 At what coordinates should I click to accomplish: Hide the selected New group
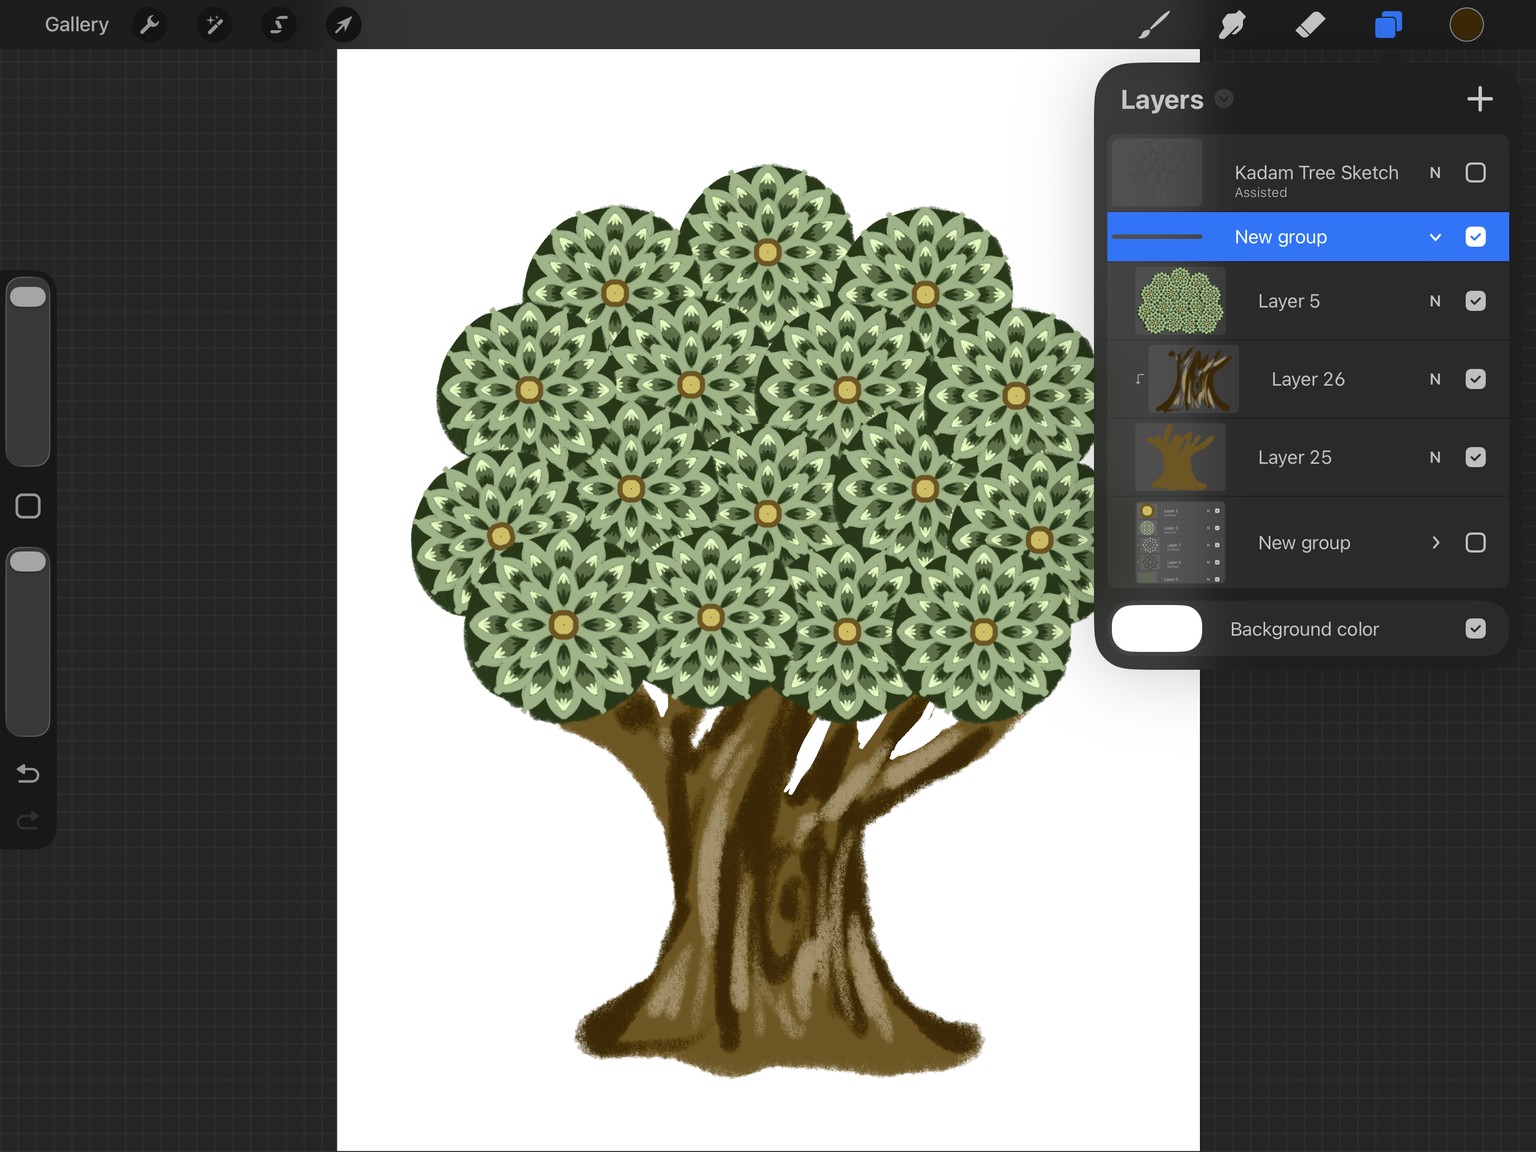(x=1475, y=237)
